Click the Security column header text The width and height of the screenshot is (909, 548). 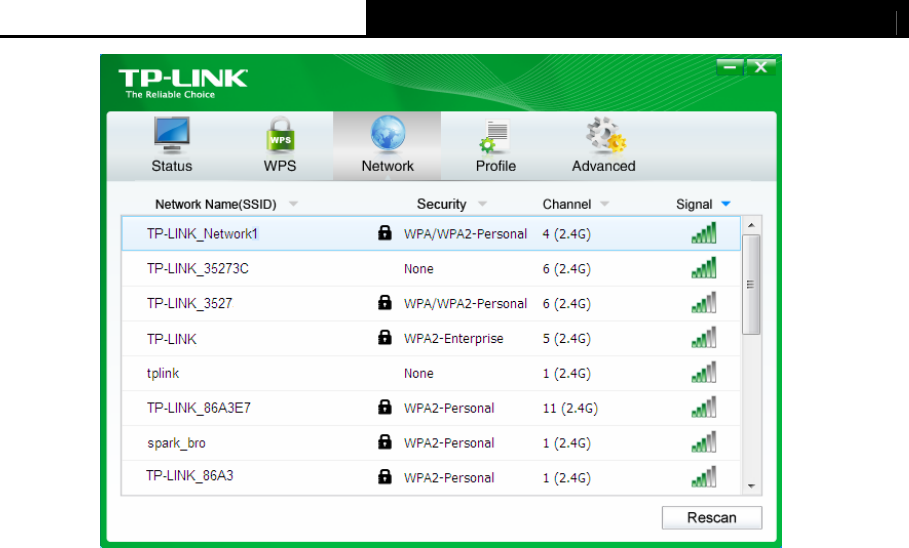pos(442,204)
